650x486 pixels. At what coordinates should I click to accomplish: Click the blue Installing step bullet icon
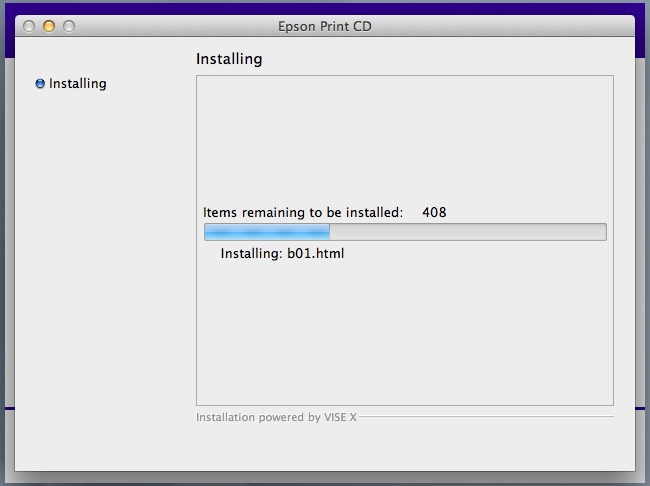coord(40,84)
